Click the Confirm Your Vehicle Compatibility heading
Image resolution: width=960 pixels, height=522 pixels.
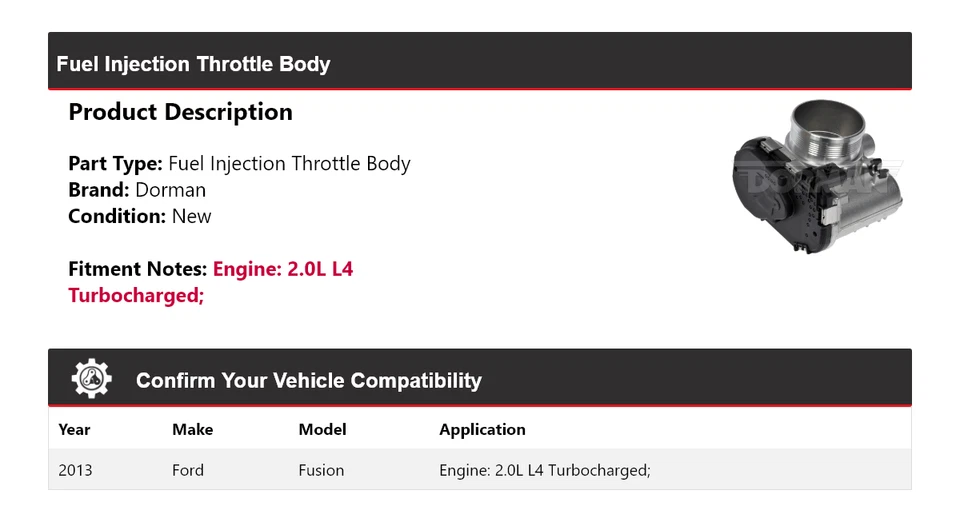[308, 381]
